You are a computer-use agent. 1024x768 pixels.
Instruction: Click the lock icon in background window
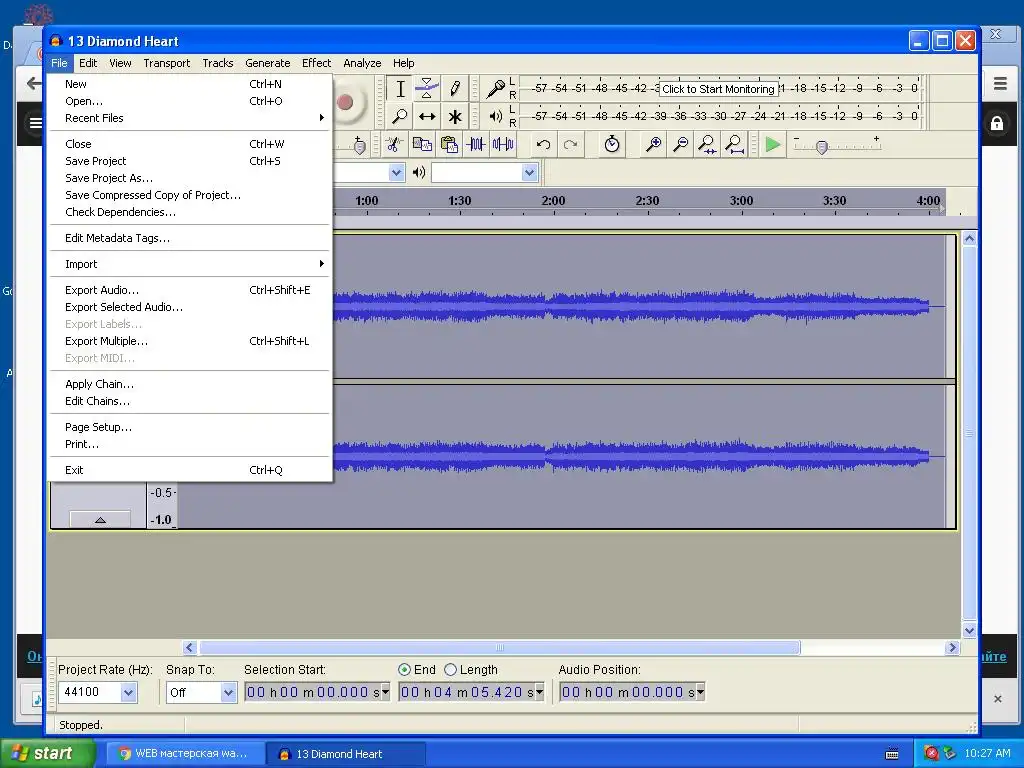tap(997, 123)
